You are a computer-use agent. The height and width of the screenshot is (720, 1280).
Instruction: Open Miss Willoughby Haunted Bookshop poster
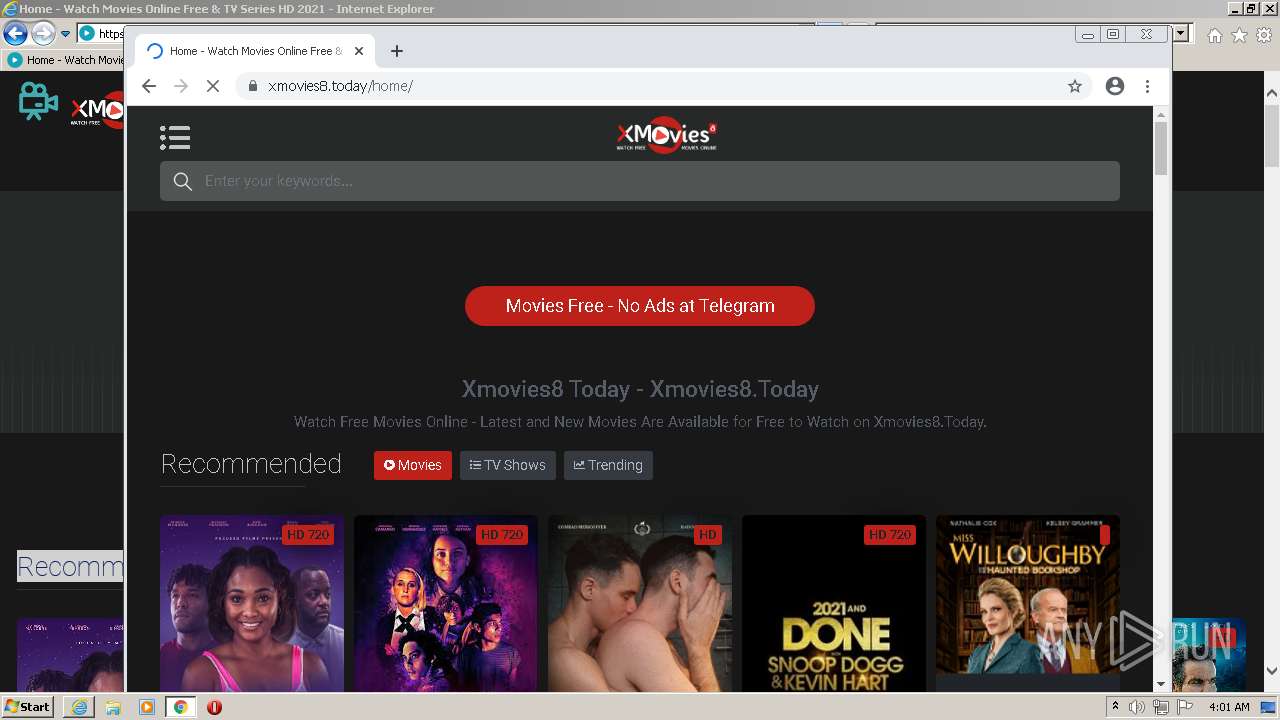click(x=1028, y=603)
